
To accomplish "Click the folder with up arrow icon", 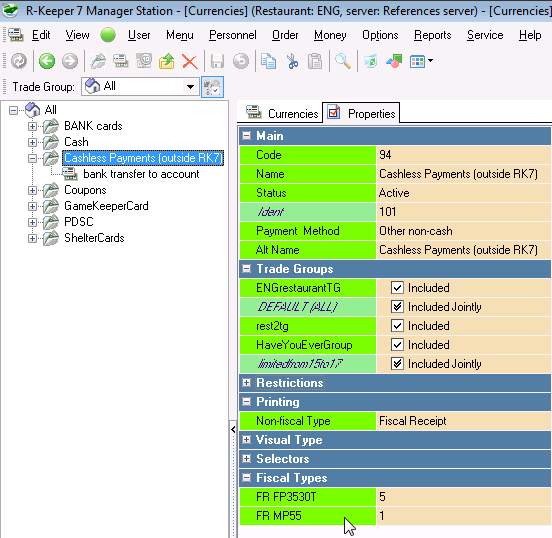I will coord(167,61).
